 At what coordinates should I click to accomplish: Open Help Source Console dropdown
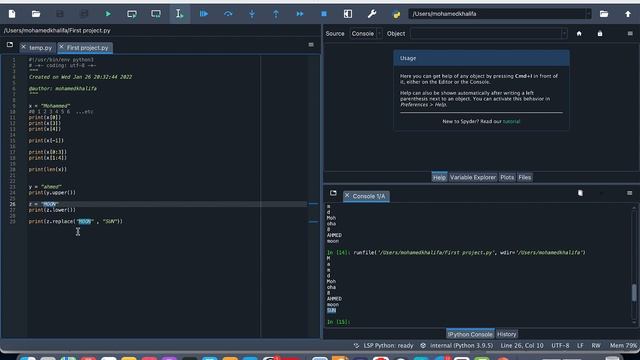pos(366,33)
